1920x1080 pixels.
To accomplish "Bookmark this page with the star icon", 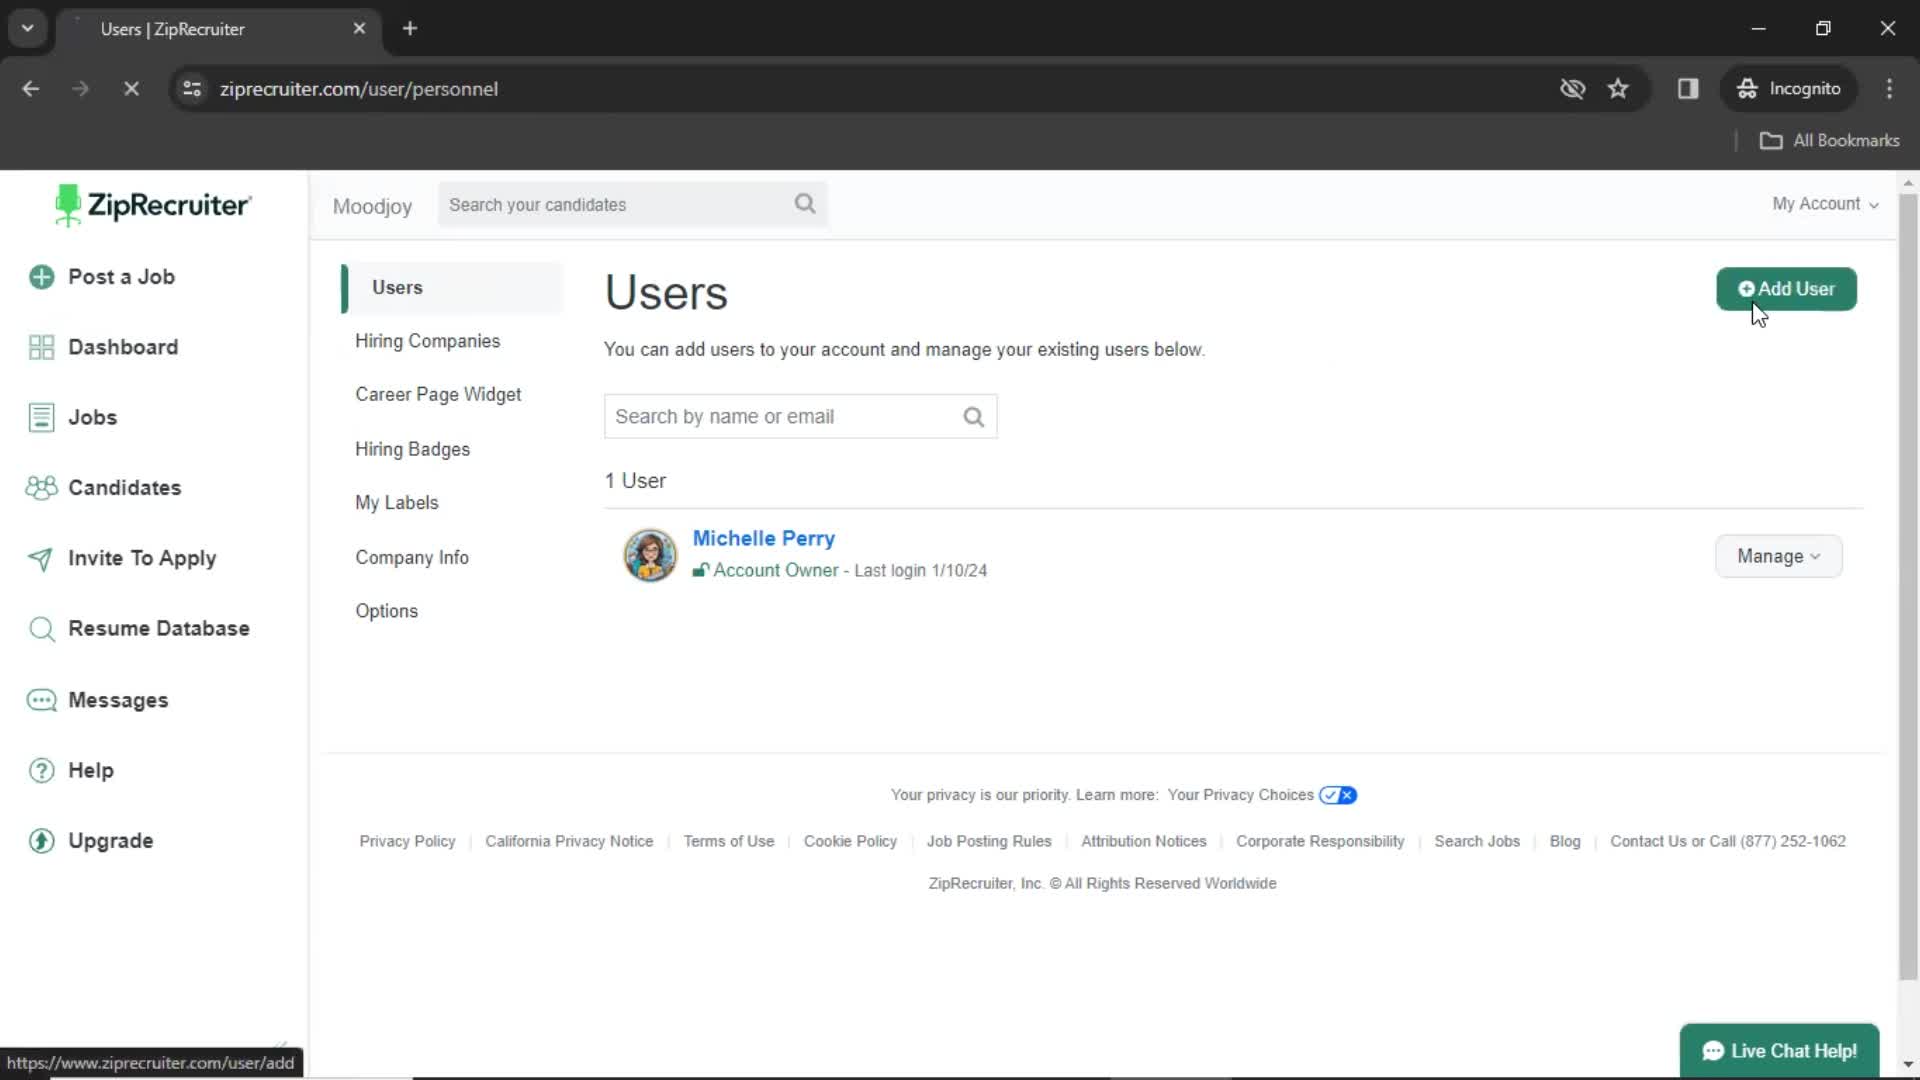I will click(1618, 89).
